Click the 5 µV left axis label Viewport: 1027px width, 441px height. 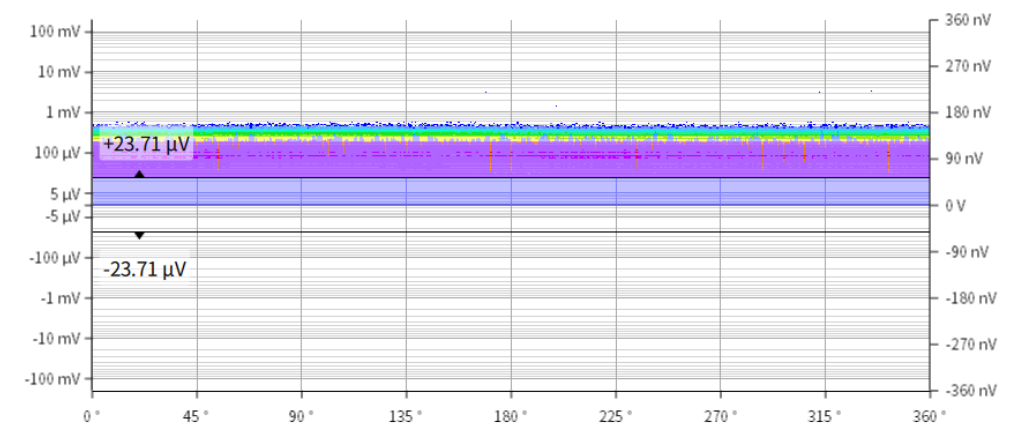tap(65, 194)
